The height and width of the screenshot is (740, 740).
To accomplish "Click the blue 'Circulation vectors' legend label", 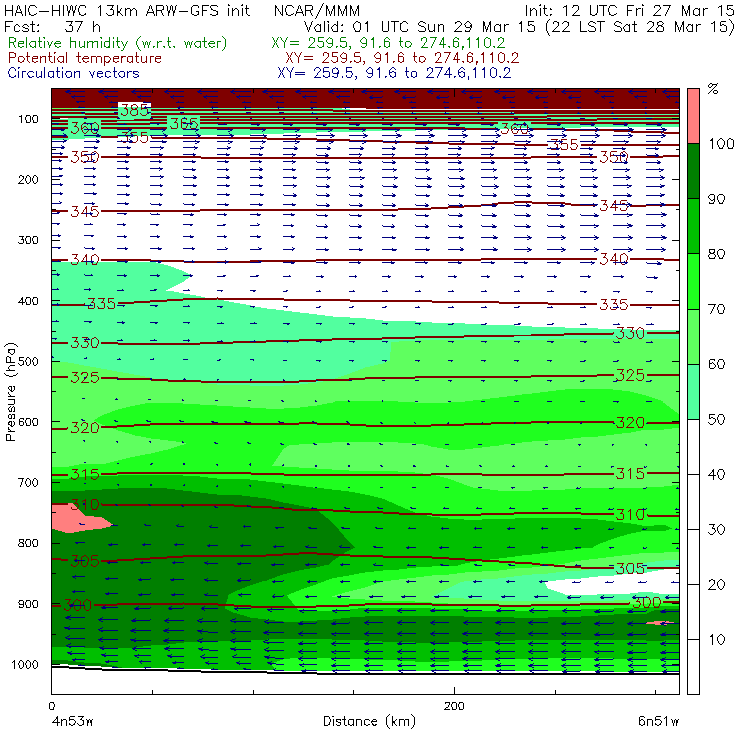I will pos(74,73).
